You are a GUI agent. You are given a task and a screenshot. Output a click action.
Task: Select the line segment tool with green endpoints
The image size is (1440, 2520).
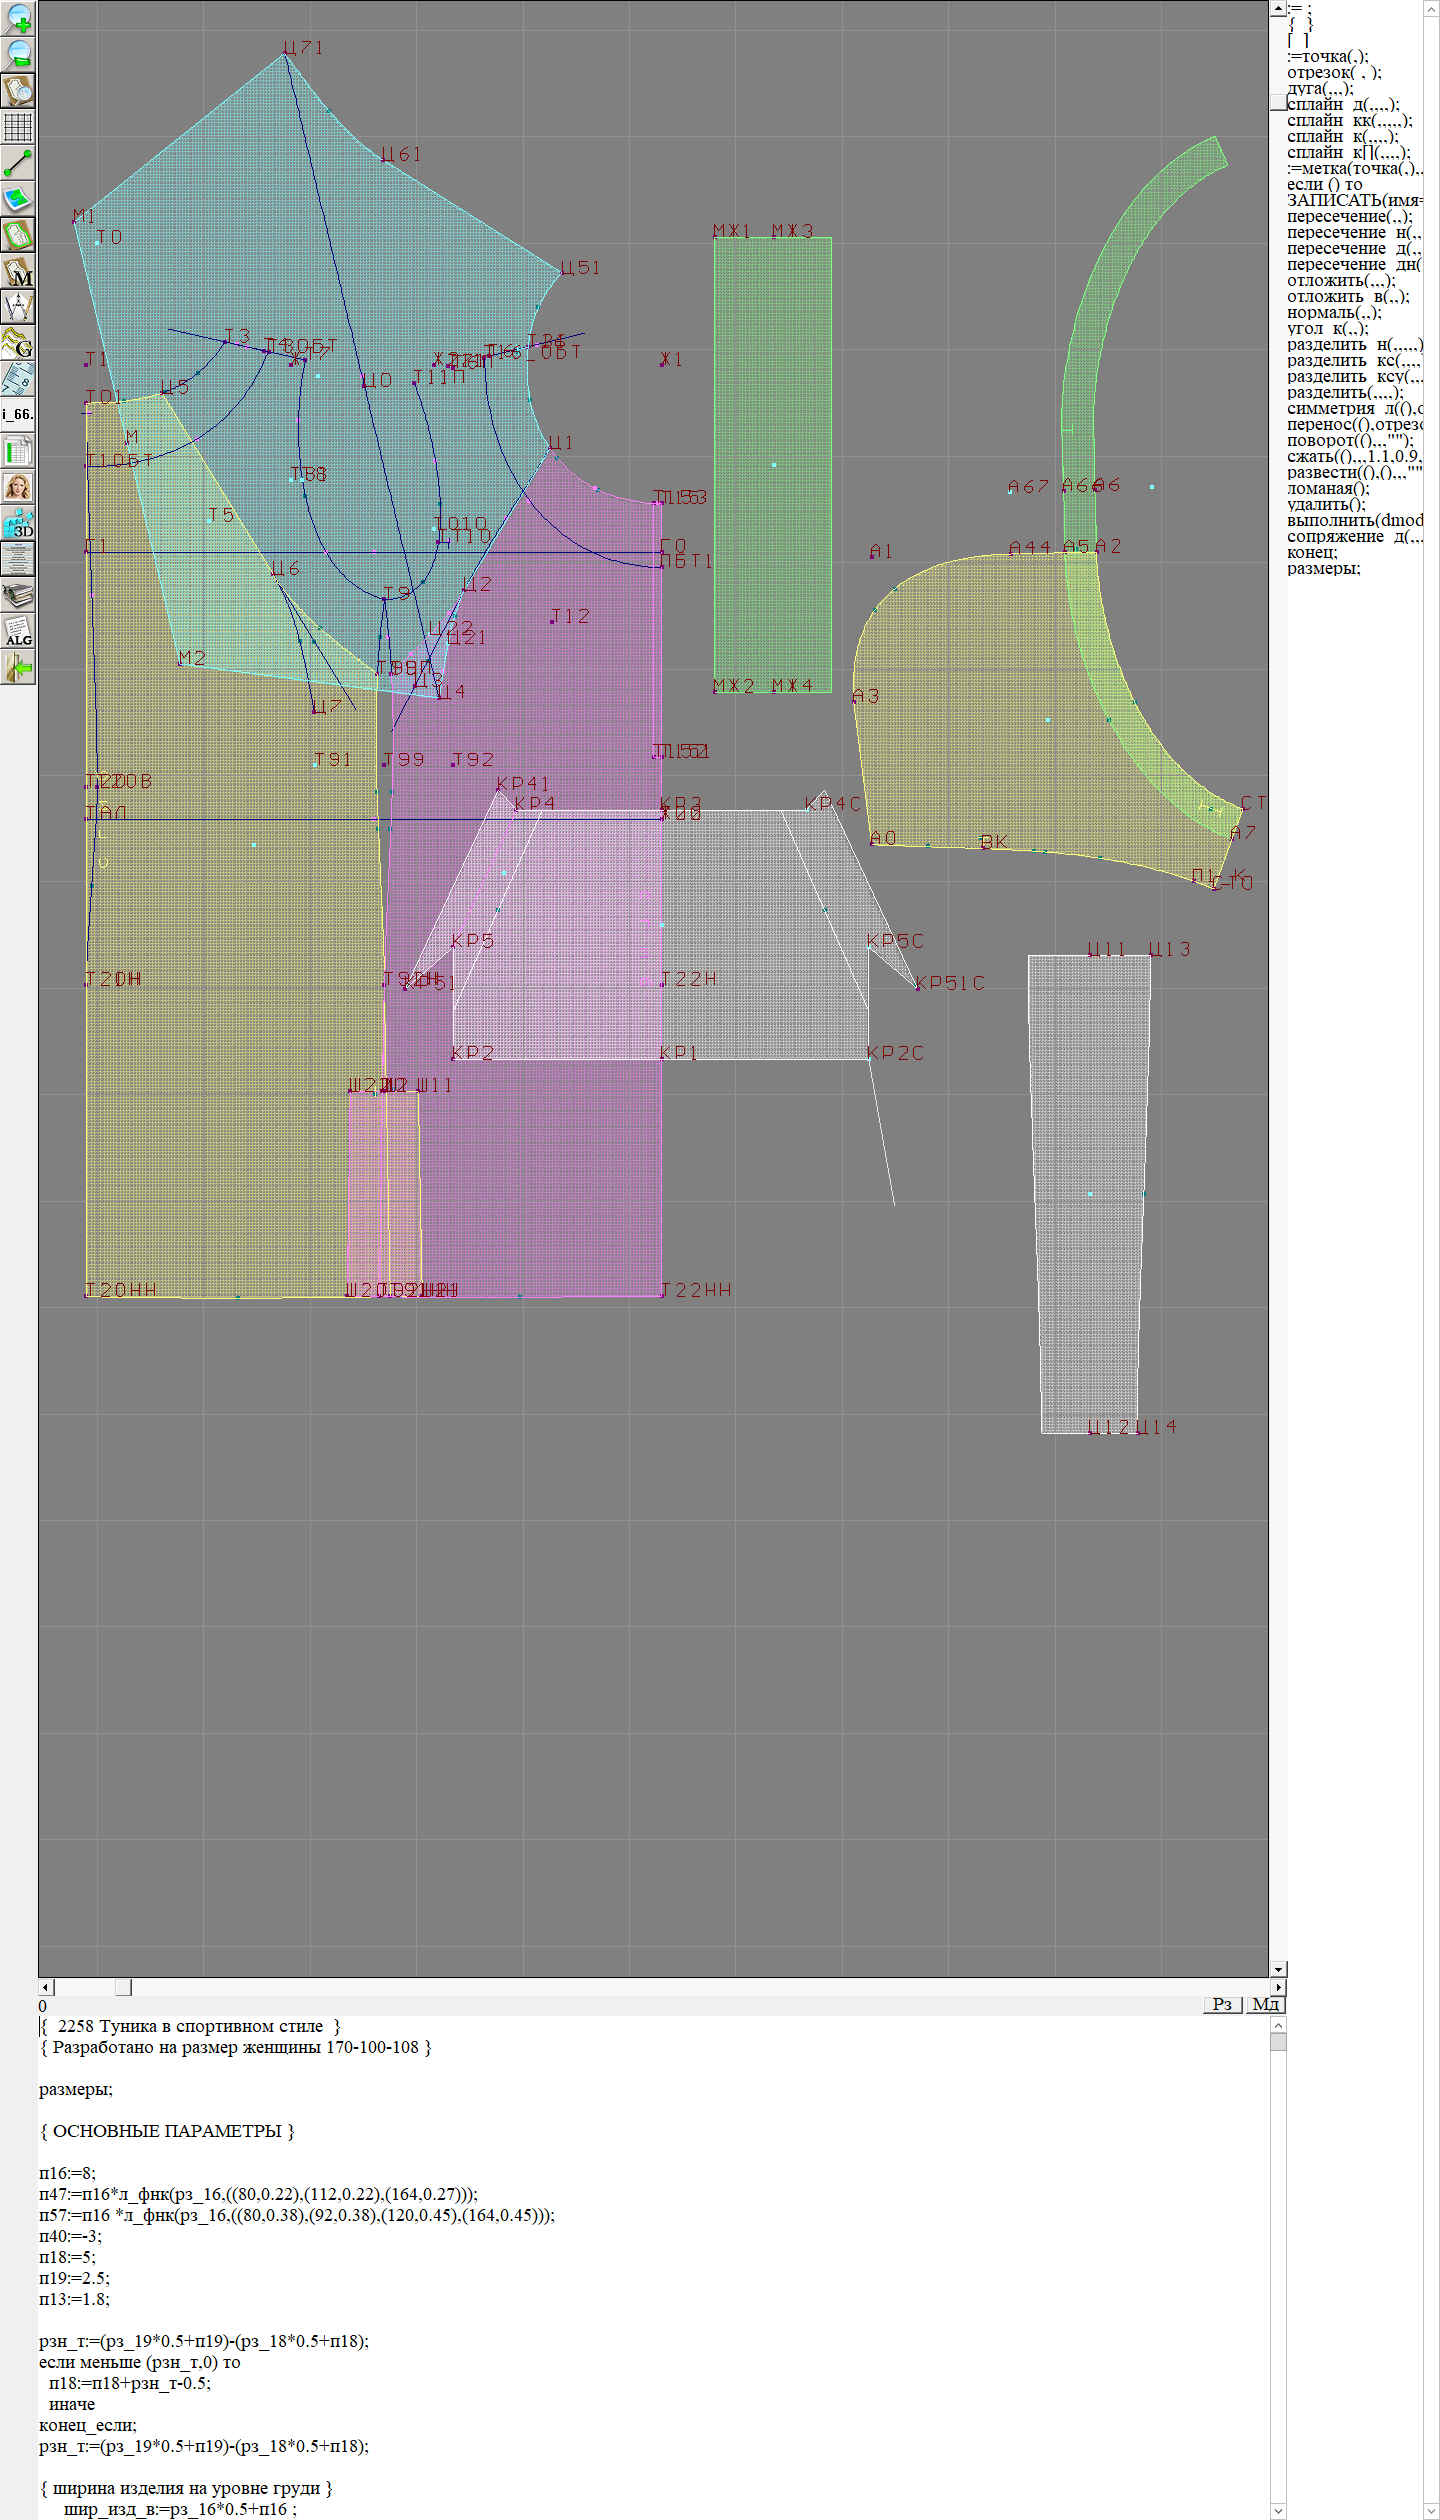(x=18, y=163)
